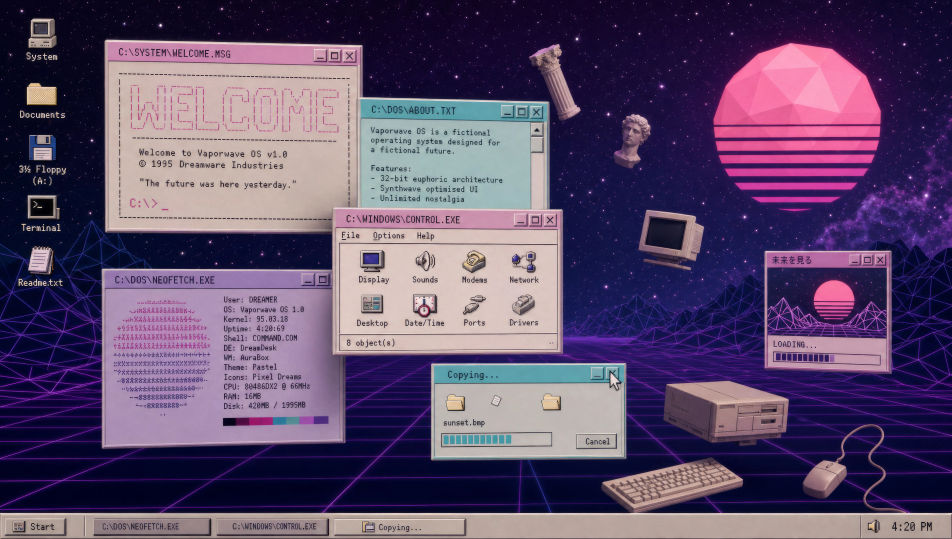Click 'Theme: Pastel' line in NEOFETCH
The width and height of the screenshot is (952, 539).
tap(250, 367)
